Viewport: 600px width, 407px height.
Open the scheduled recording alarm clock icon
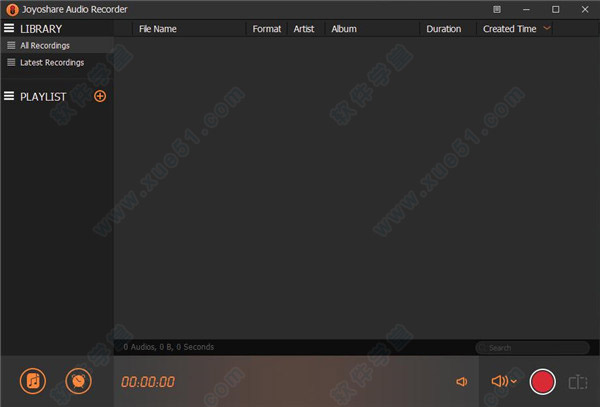click(78, 381)
